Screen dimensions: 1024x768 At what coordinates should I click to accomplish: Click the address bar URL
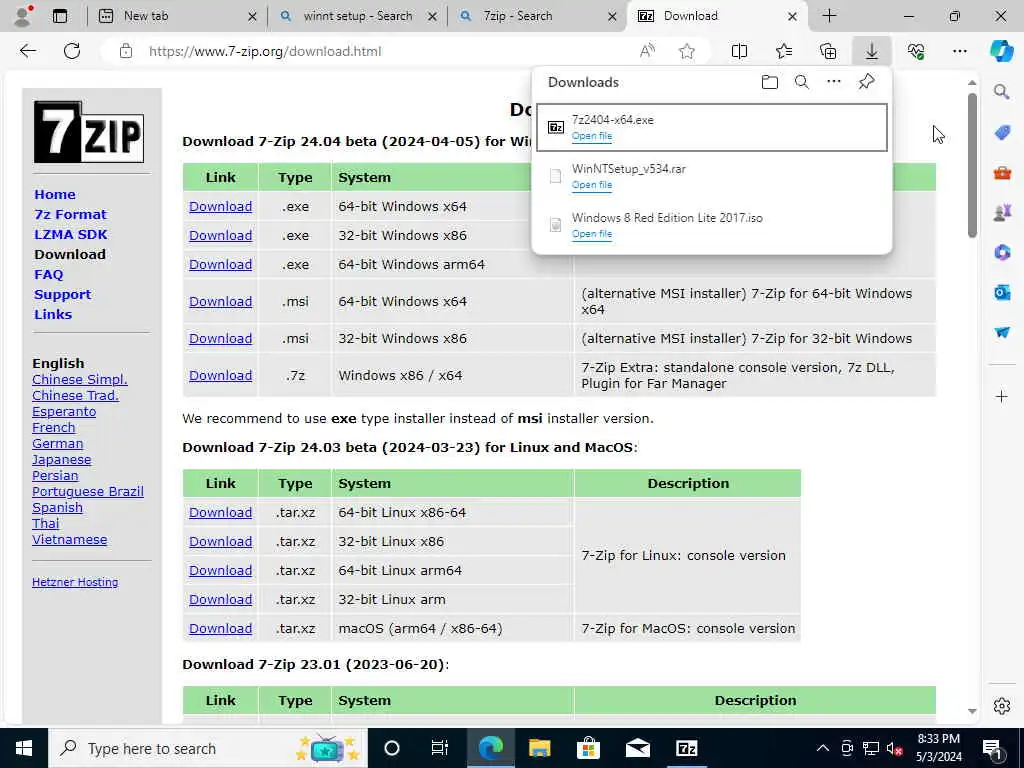(264, 51)
